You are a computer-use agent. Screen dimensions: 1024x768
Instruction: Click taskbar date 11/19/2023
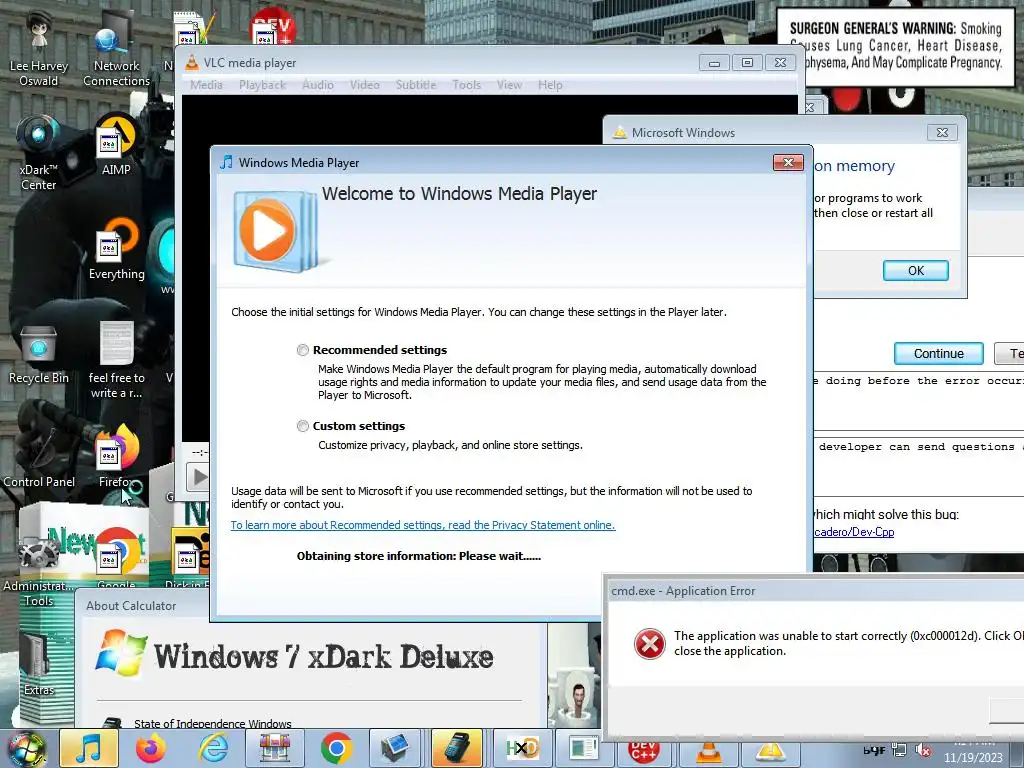point(973,758)
